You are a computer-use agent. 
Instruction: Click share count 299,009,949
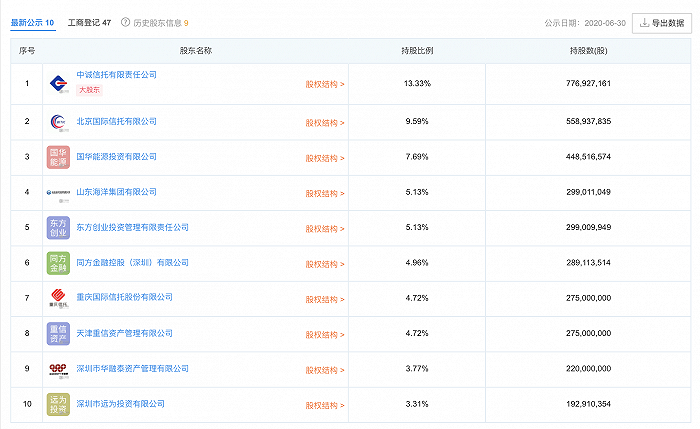[x=588, y=227]
